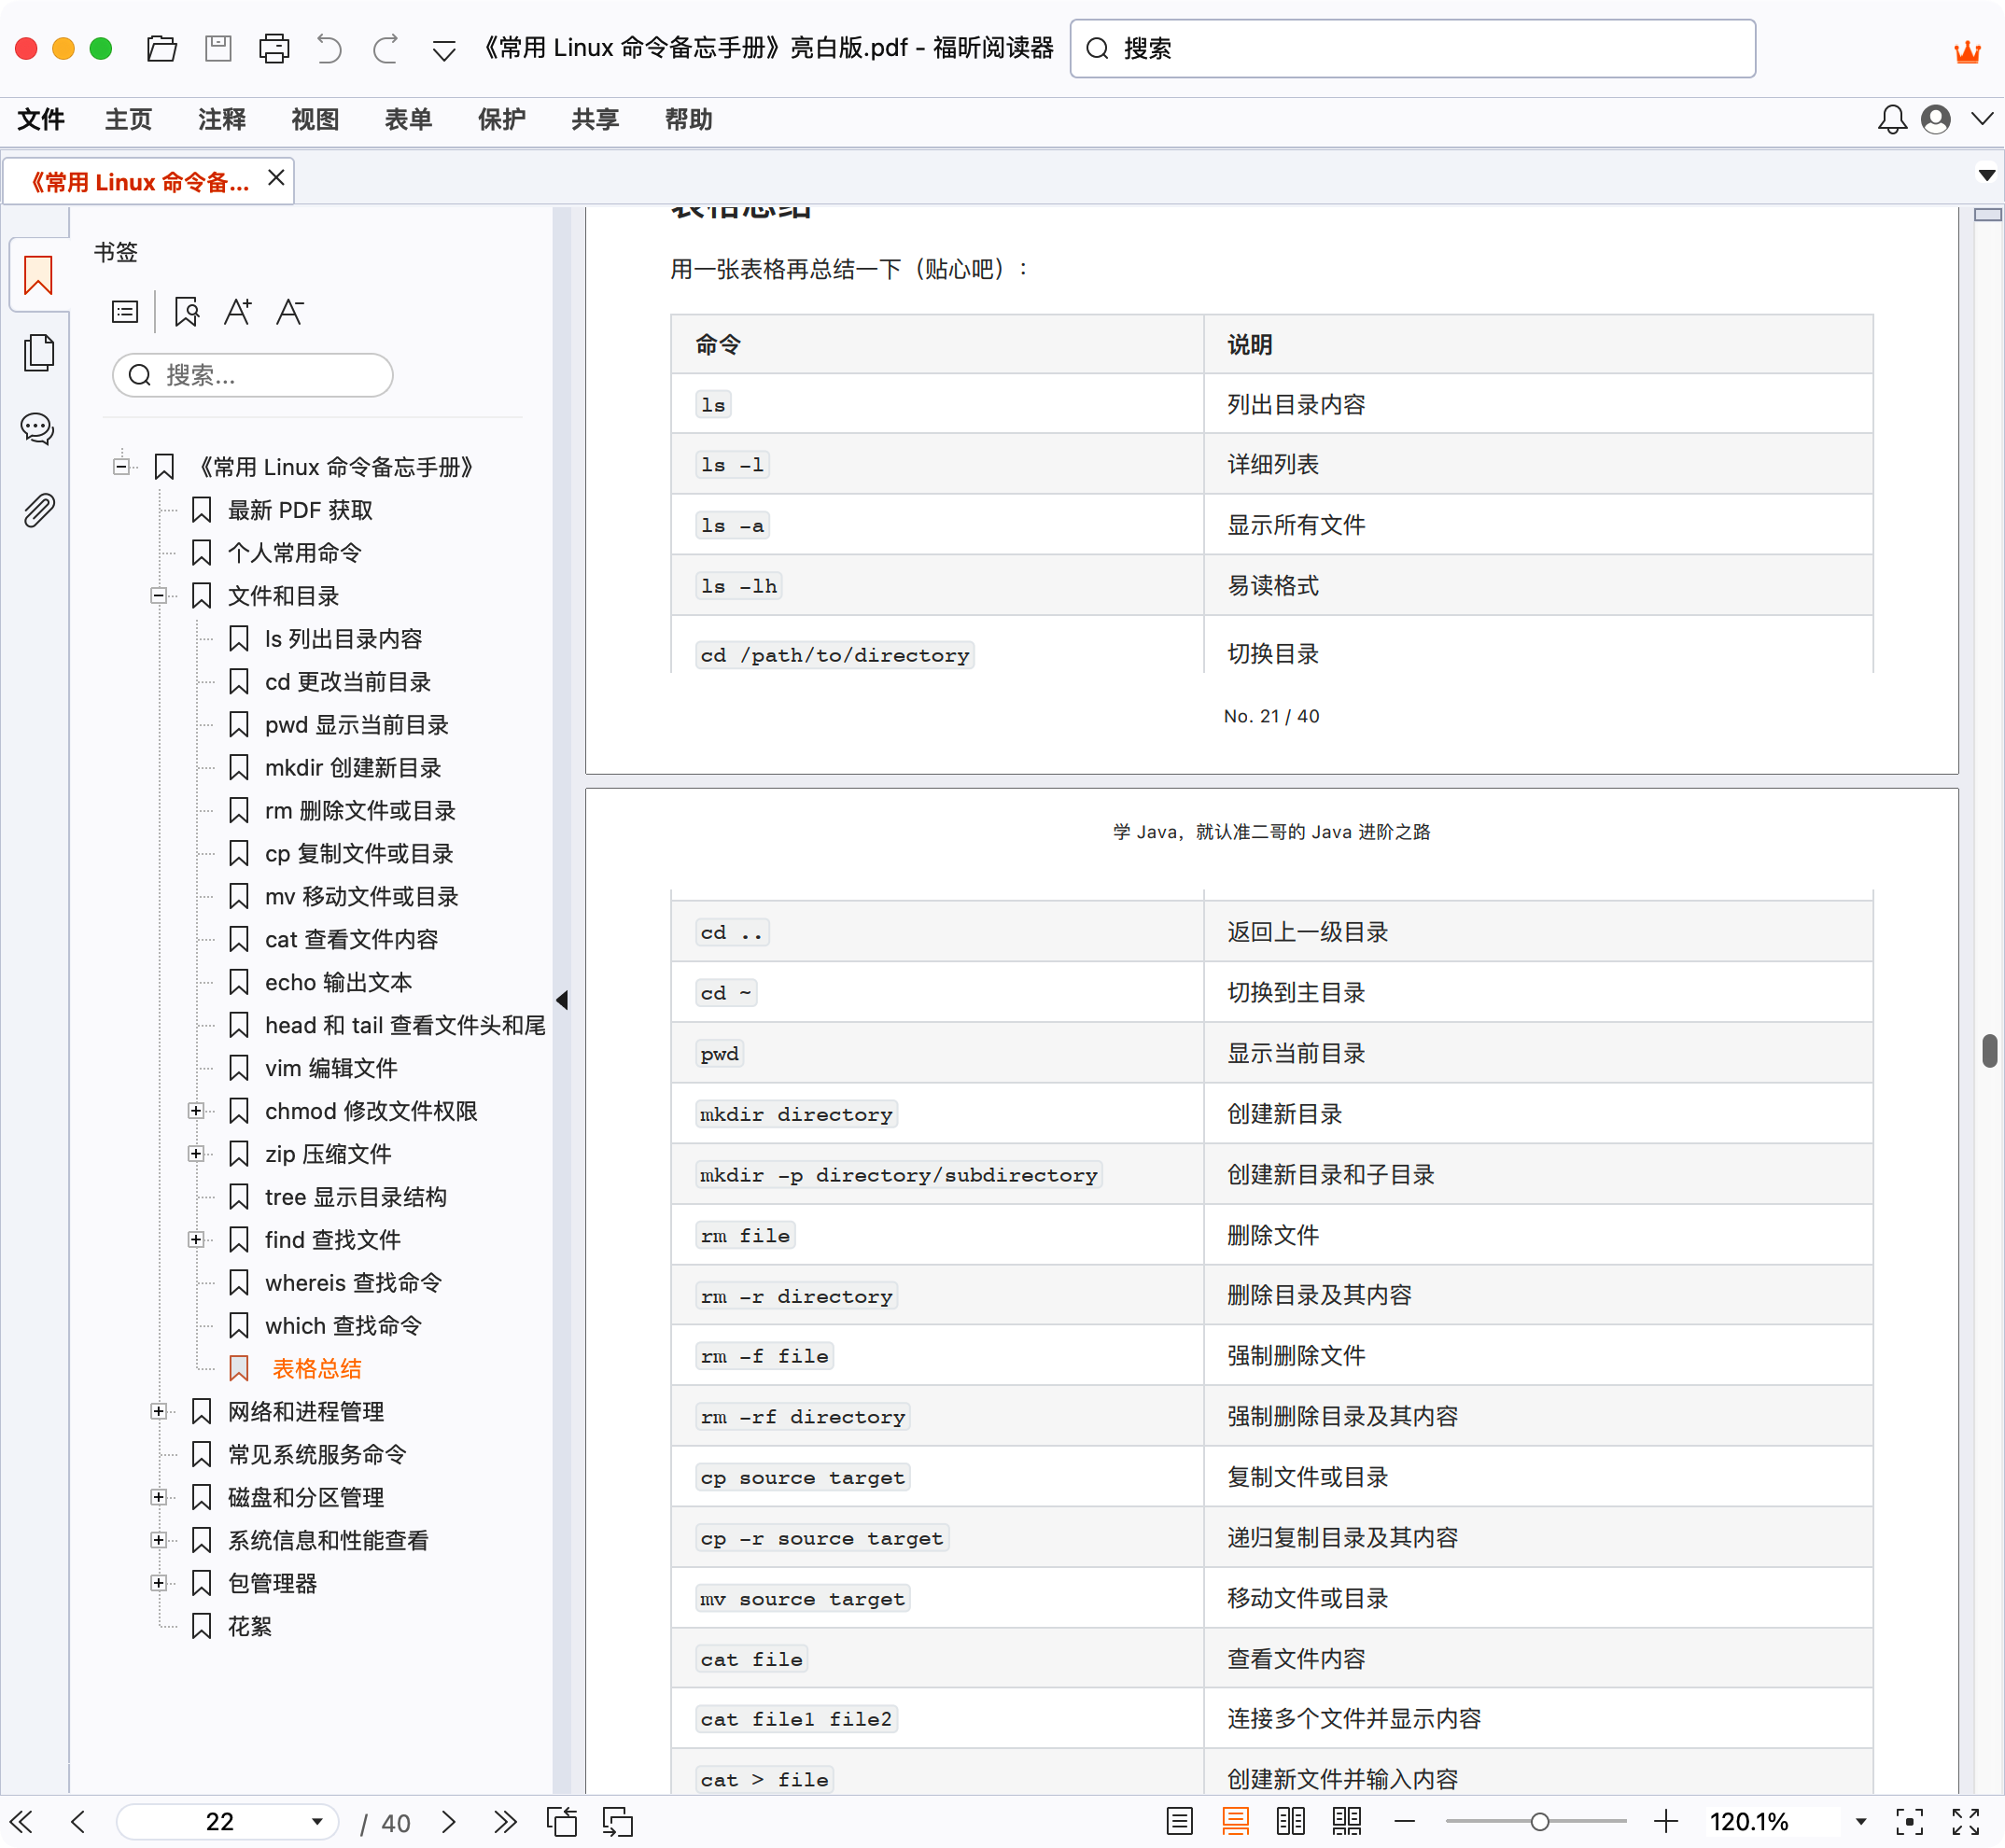
Task: Switch to continuous scrolling page view mode
Action: (1237, 1821)
